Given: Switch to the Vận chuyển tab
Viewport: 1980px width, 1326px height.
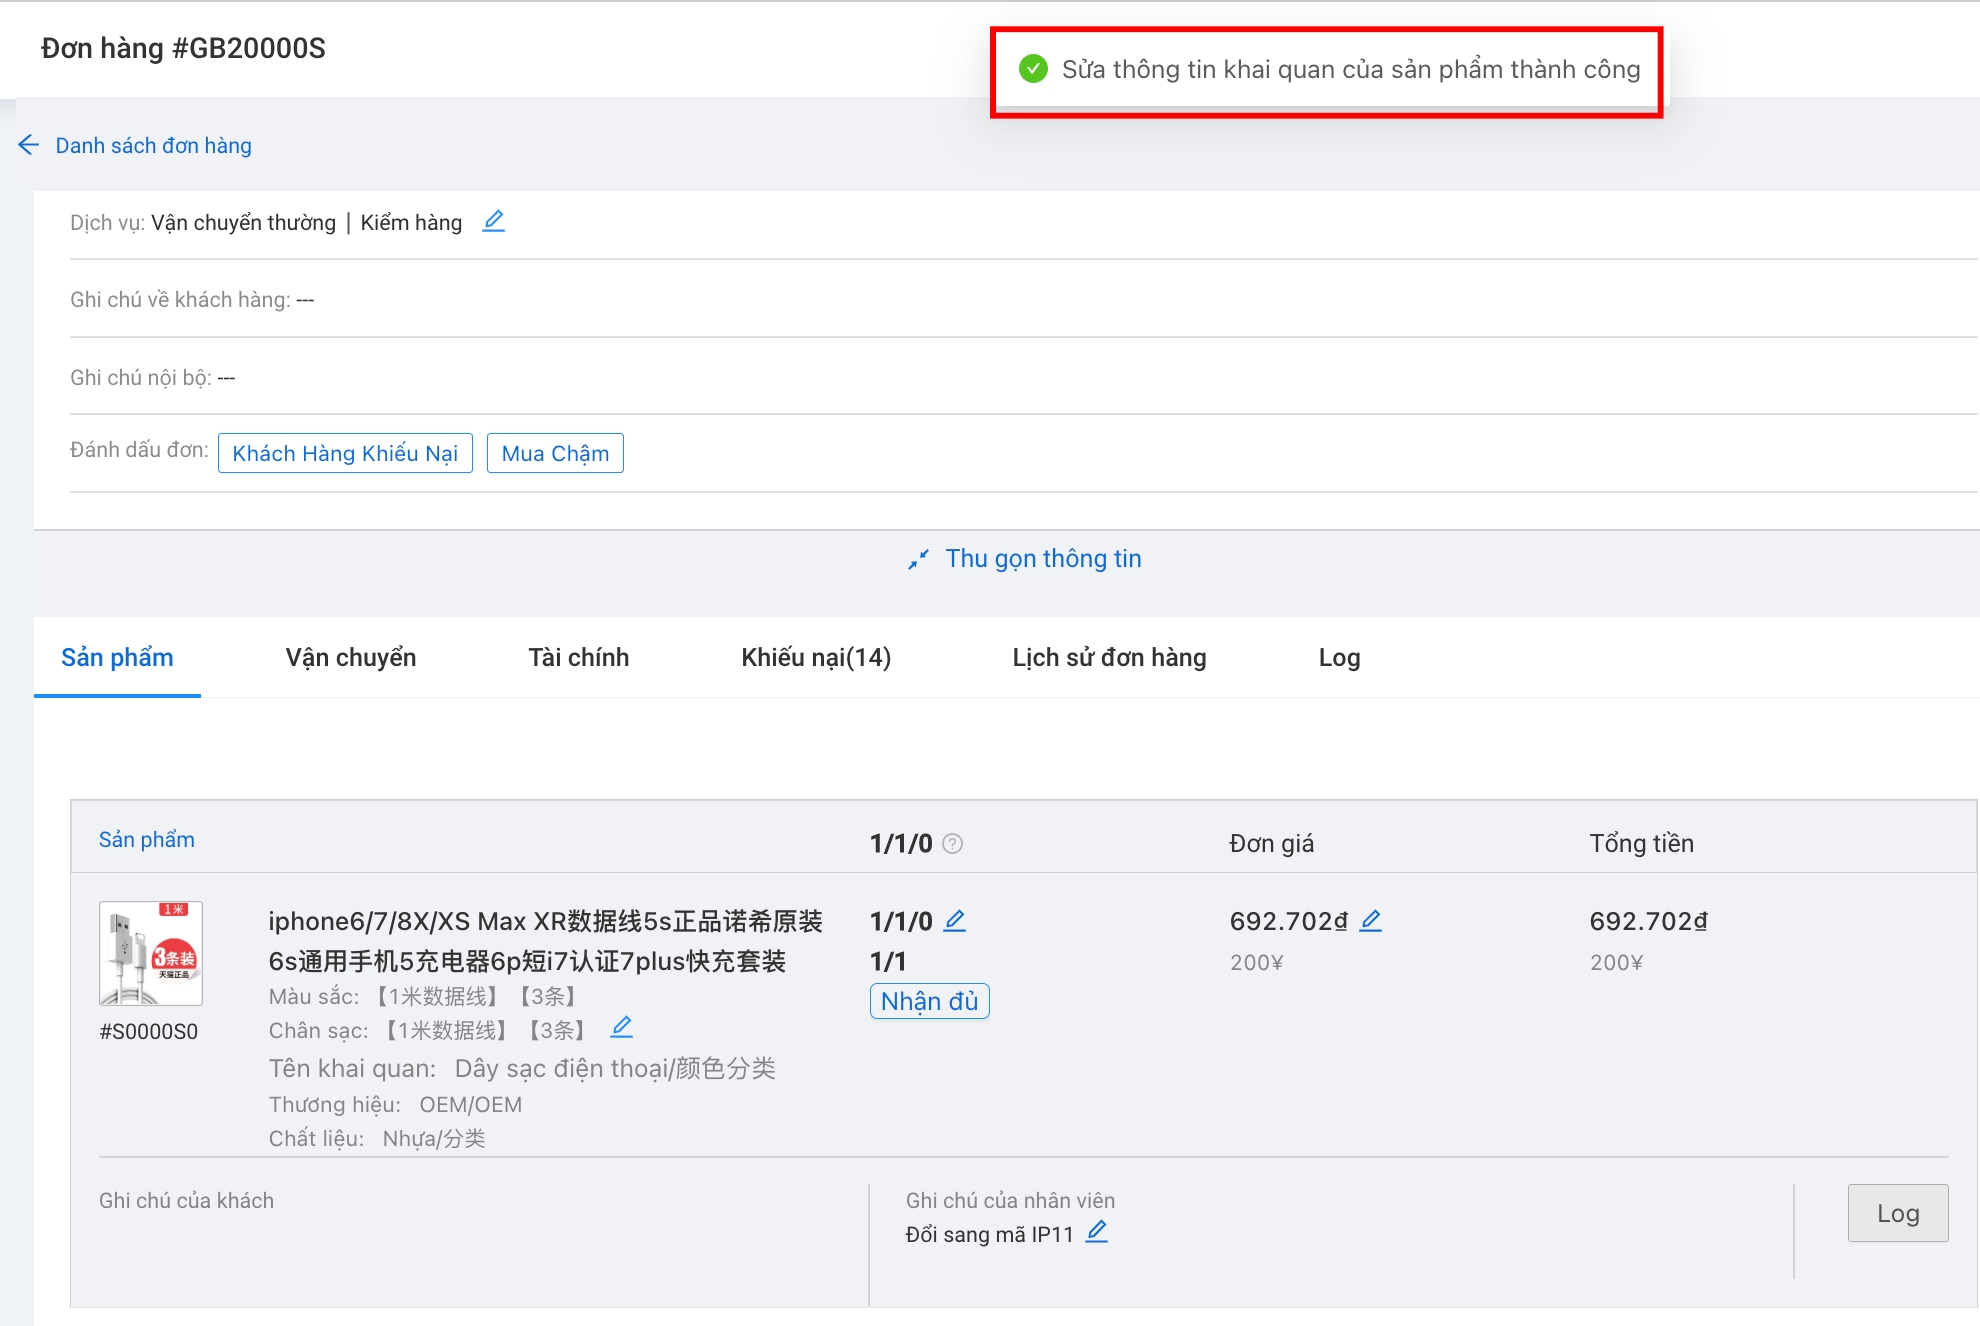Looking at the screenshot, I should coord(350,657).
